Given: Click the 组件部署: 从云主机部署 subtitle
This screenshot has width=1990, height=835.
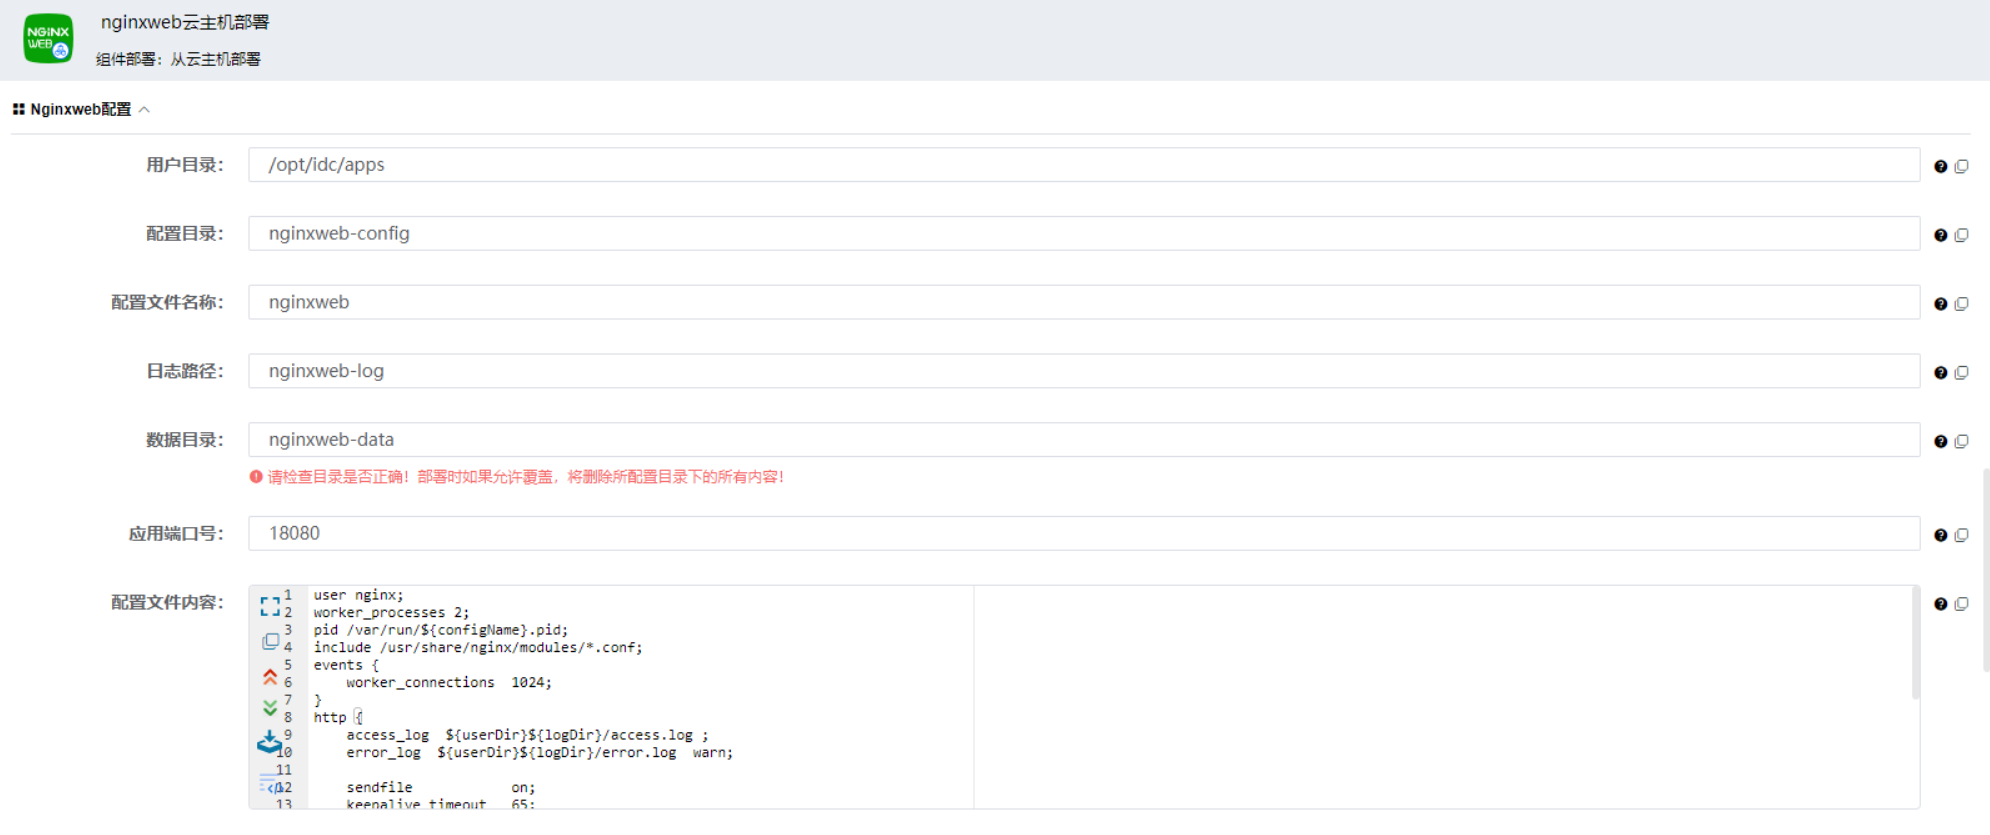Looking at the screenshot, I should [178, 59].
